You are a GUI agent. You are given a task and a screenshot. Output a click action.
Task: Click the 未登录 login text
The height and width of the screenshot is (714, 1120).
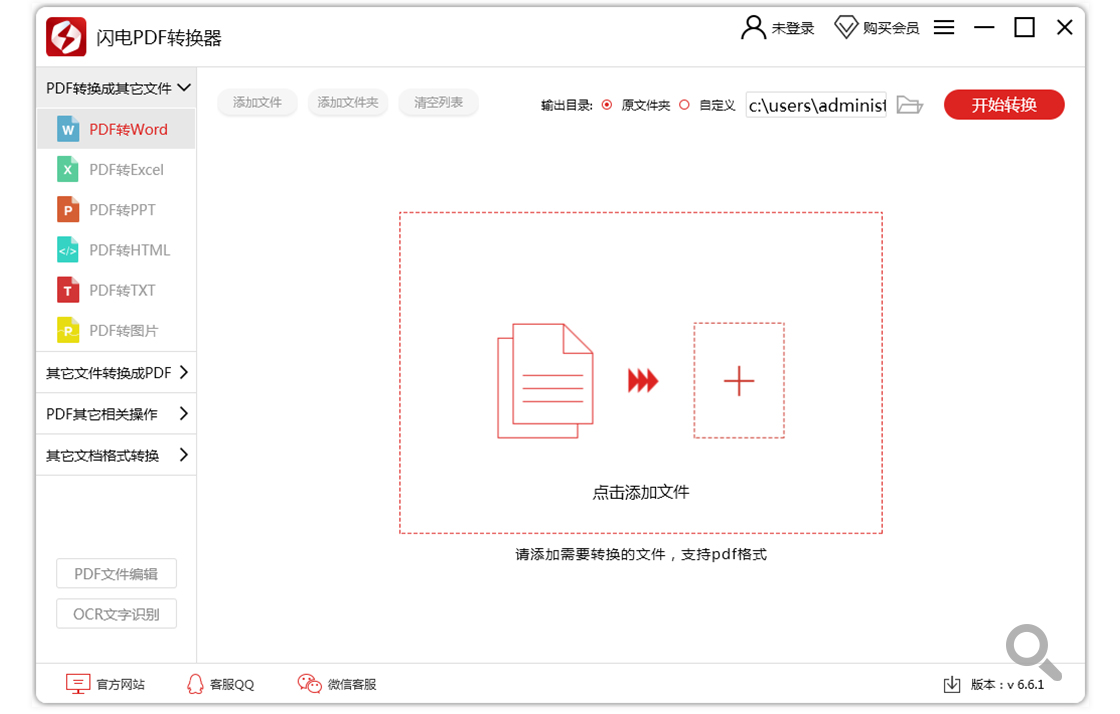(x=793, y=28)
